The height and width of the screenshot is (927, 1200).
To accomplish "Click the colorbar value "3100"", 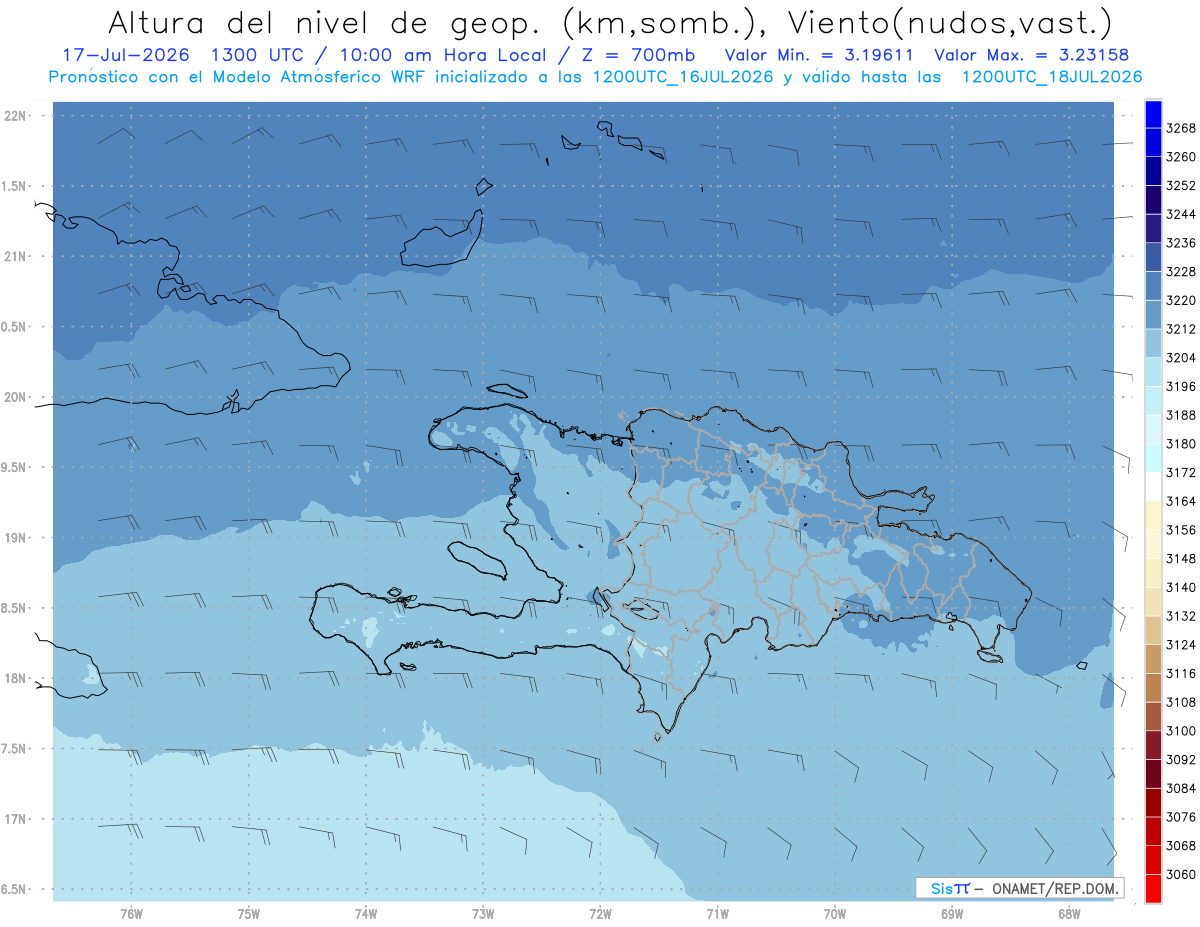I will (1181, 731).
